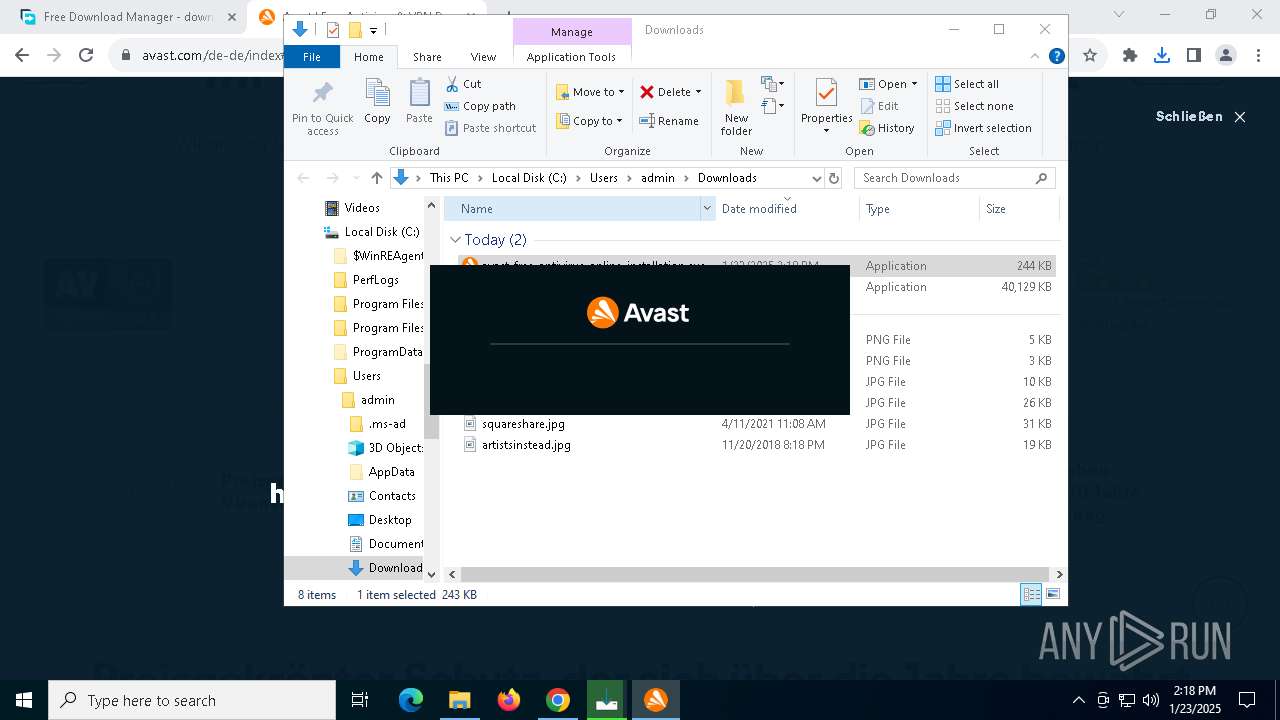1280x720 pixels.
Task: Select AppData folder in navigation tree
Action: coord(391,472)
